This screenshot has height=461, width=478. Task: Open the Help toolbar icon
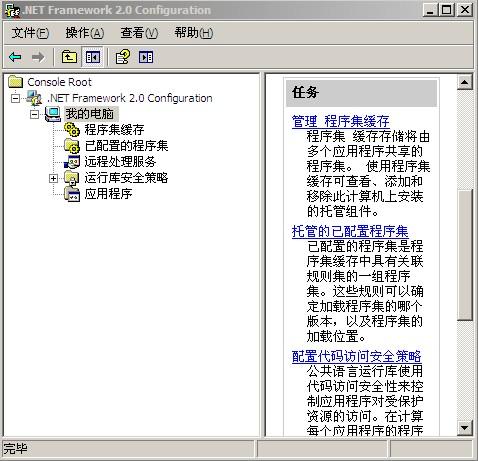pyautogui.click(x=123, y=57)
